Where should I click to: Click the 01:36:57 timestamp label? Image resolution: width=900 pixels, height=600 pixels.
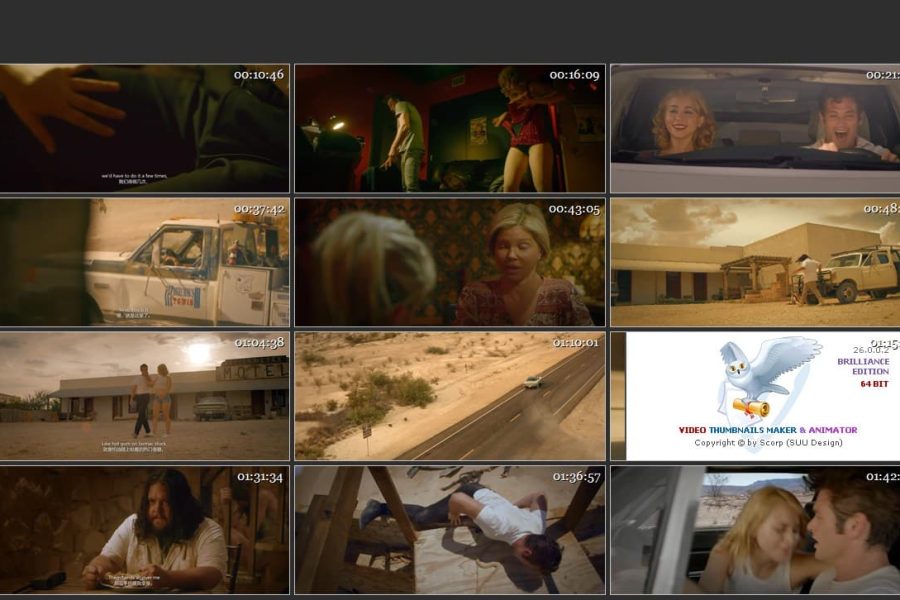click(574, 477)
